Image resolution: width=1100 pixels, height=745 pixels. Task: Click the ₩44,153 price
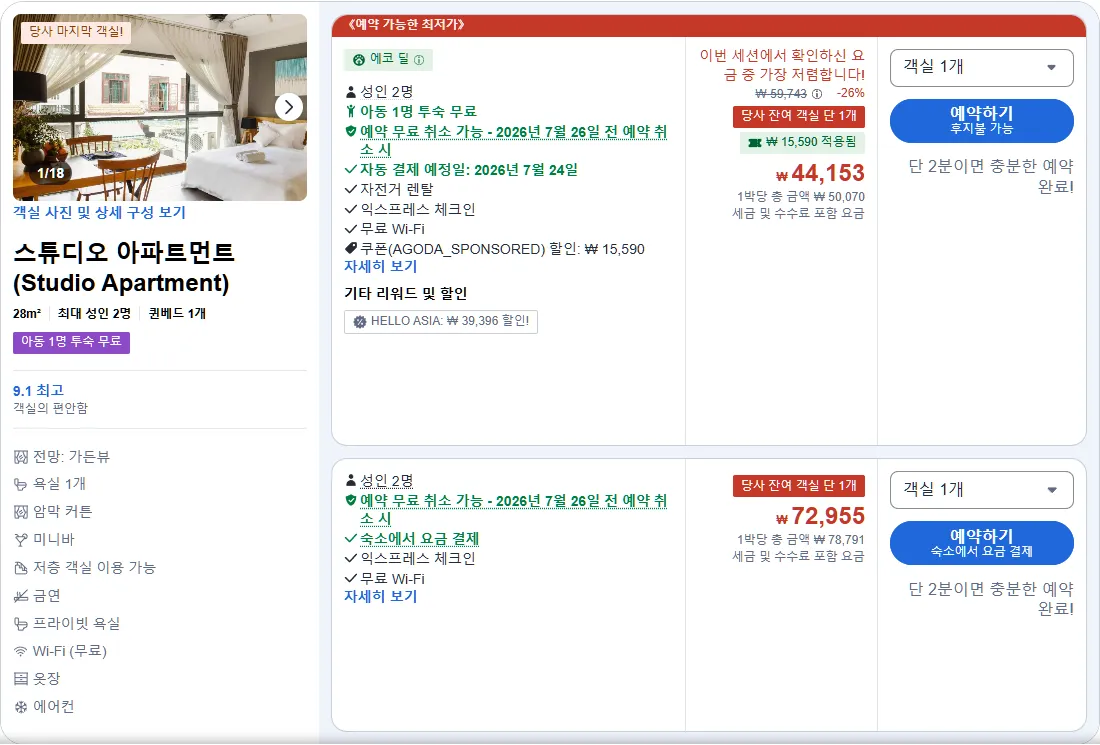[x=820, y=173]
